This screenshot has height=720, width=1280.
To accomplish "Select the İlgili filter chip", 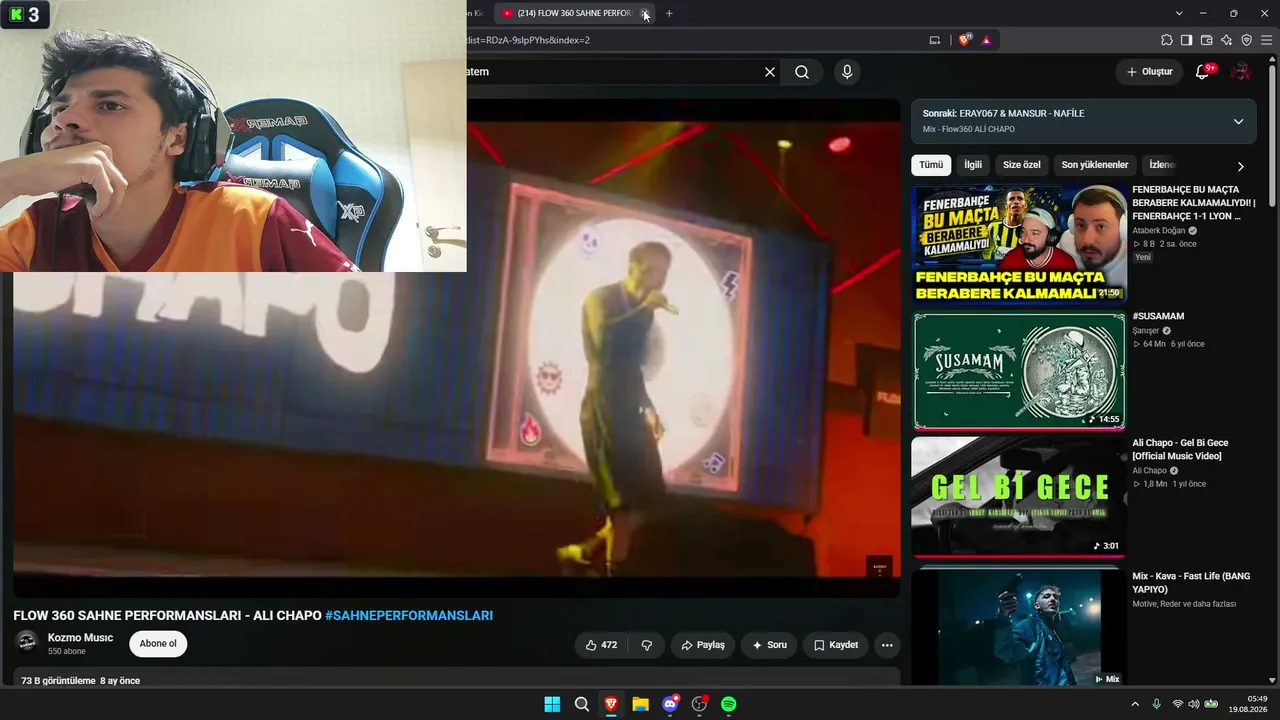I will 973,165.
